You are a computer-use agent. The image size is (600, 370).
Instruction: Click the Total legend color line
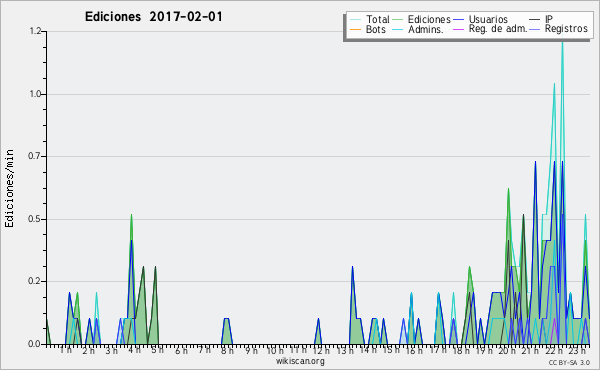point(355,20)
